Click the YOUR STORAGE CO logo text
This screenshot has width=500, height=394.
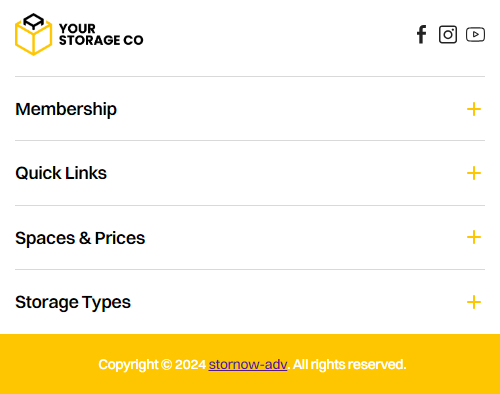pos(101,34)
